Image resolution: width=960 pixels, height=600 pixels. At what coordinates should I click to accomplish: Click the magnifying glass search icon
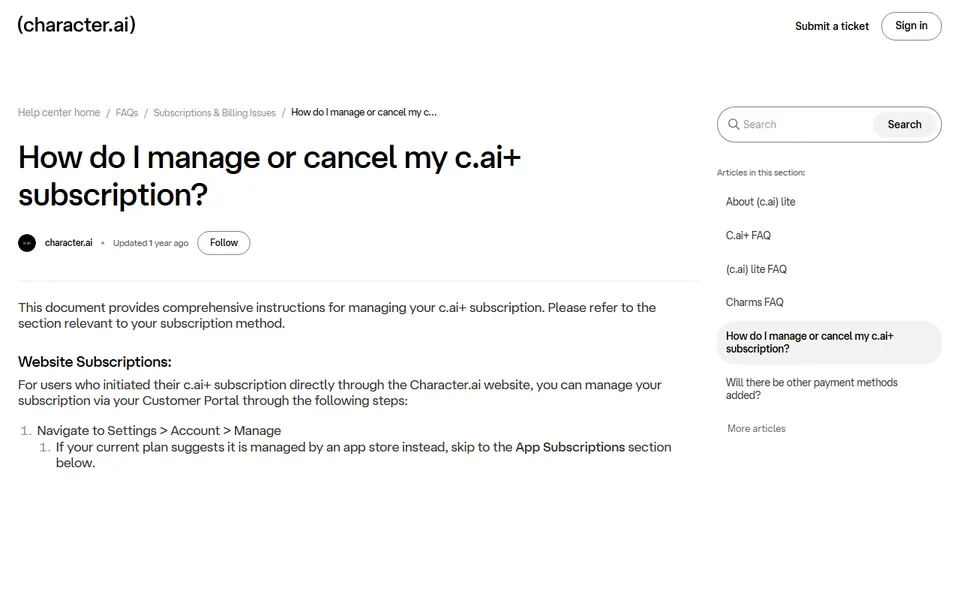pos(733,124)
